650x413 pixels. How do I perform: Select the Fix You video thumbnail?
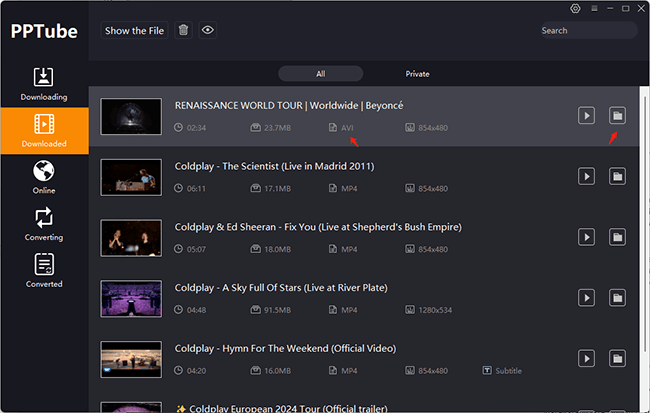coord(131,238)
